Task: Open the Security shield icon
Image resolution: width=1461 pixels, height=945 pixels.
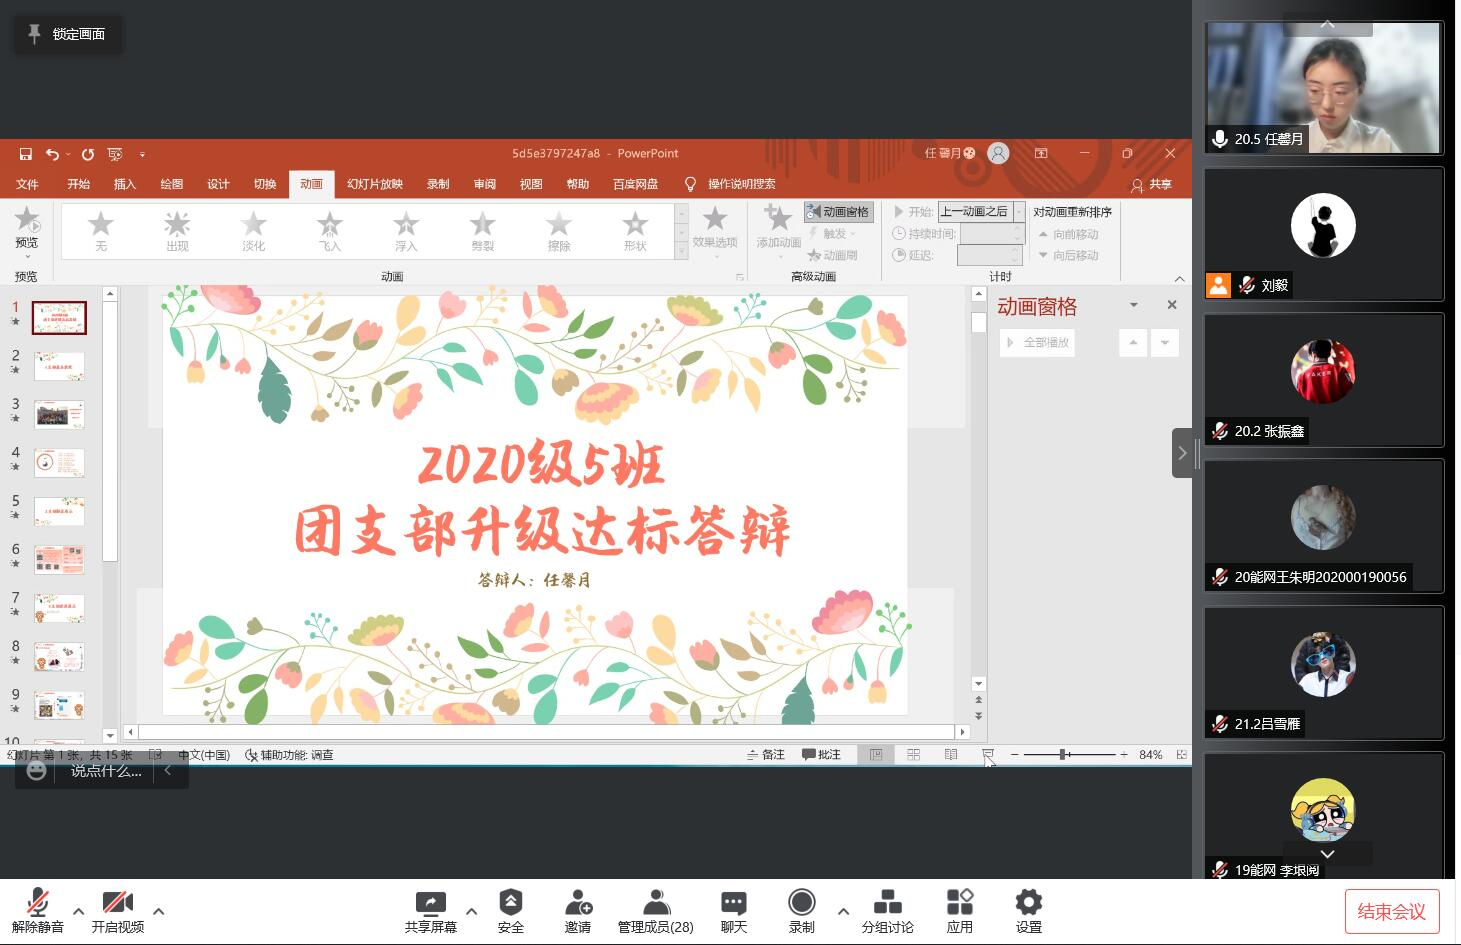Action: pos(510,904)
